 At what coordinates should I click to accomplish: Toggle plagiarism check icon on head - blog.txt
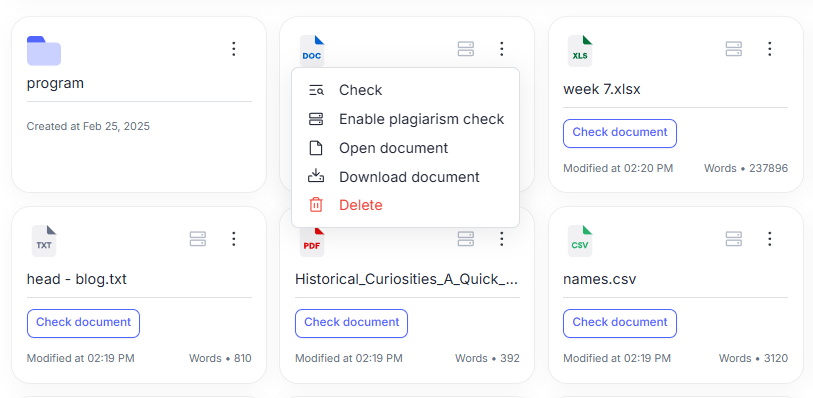pyautogui.click(x=198, y=239)
